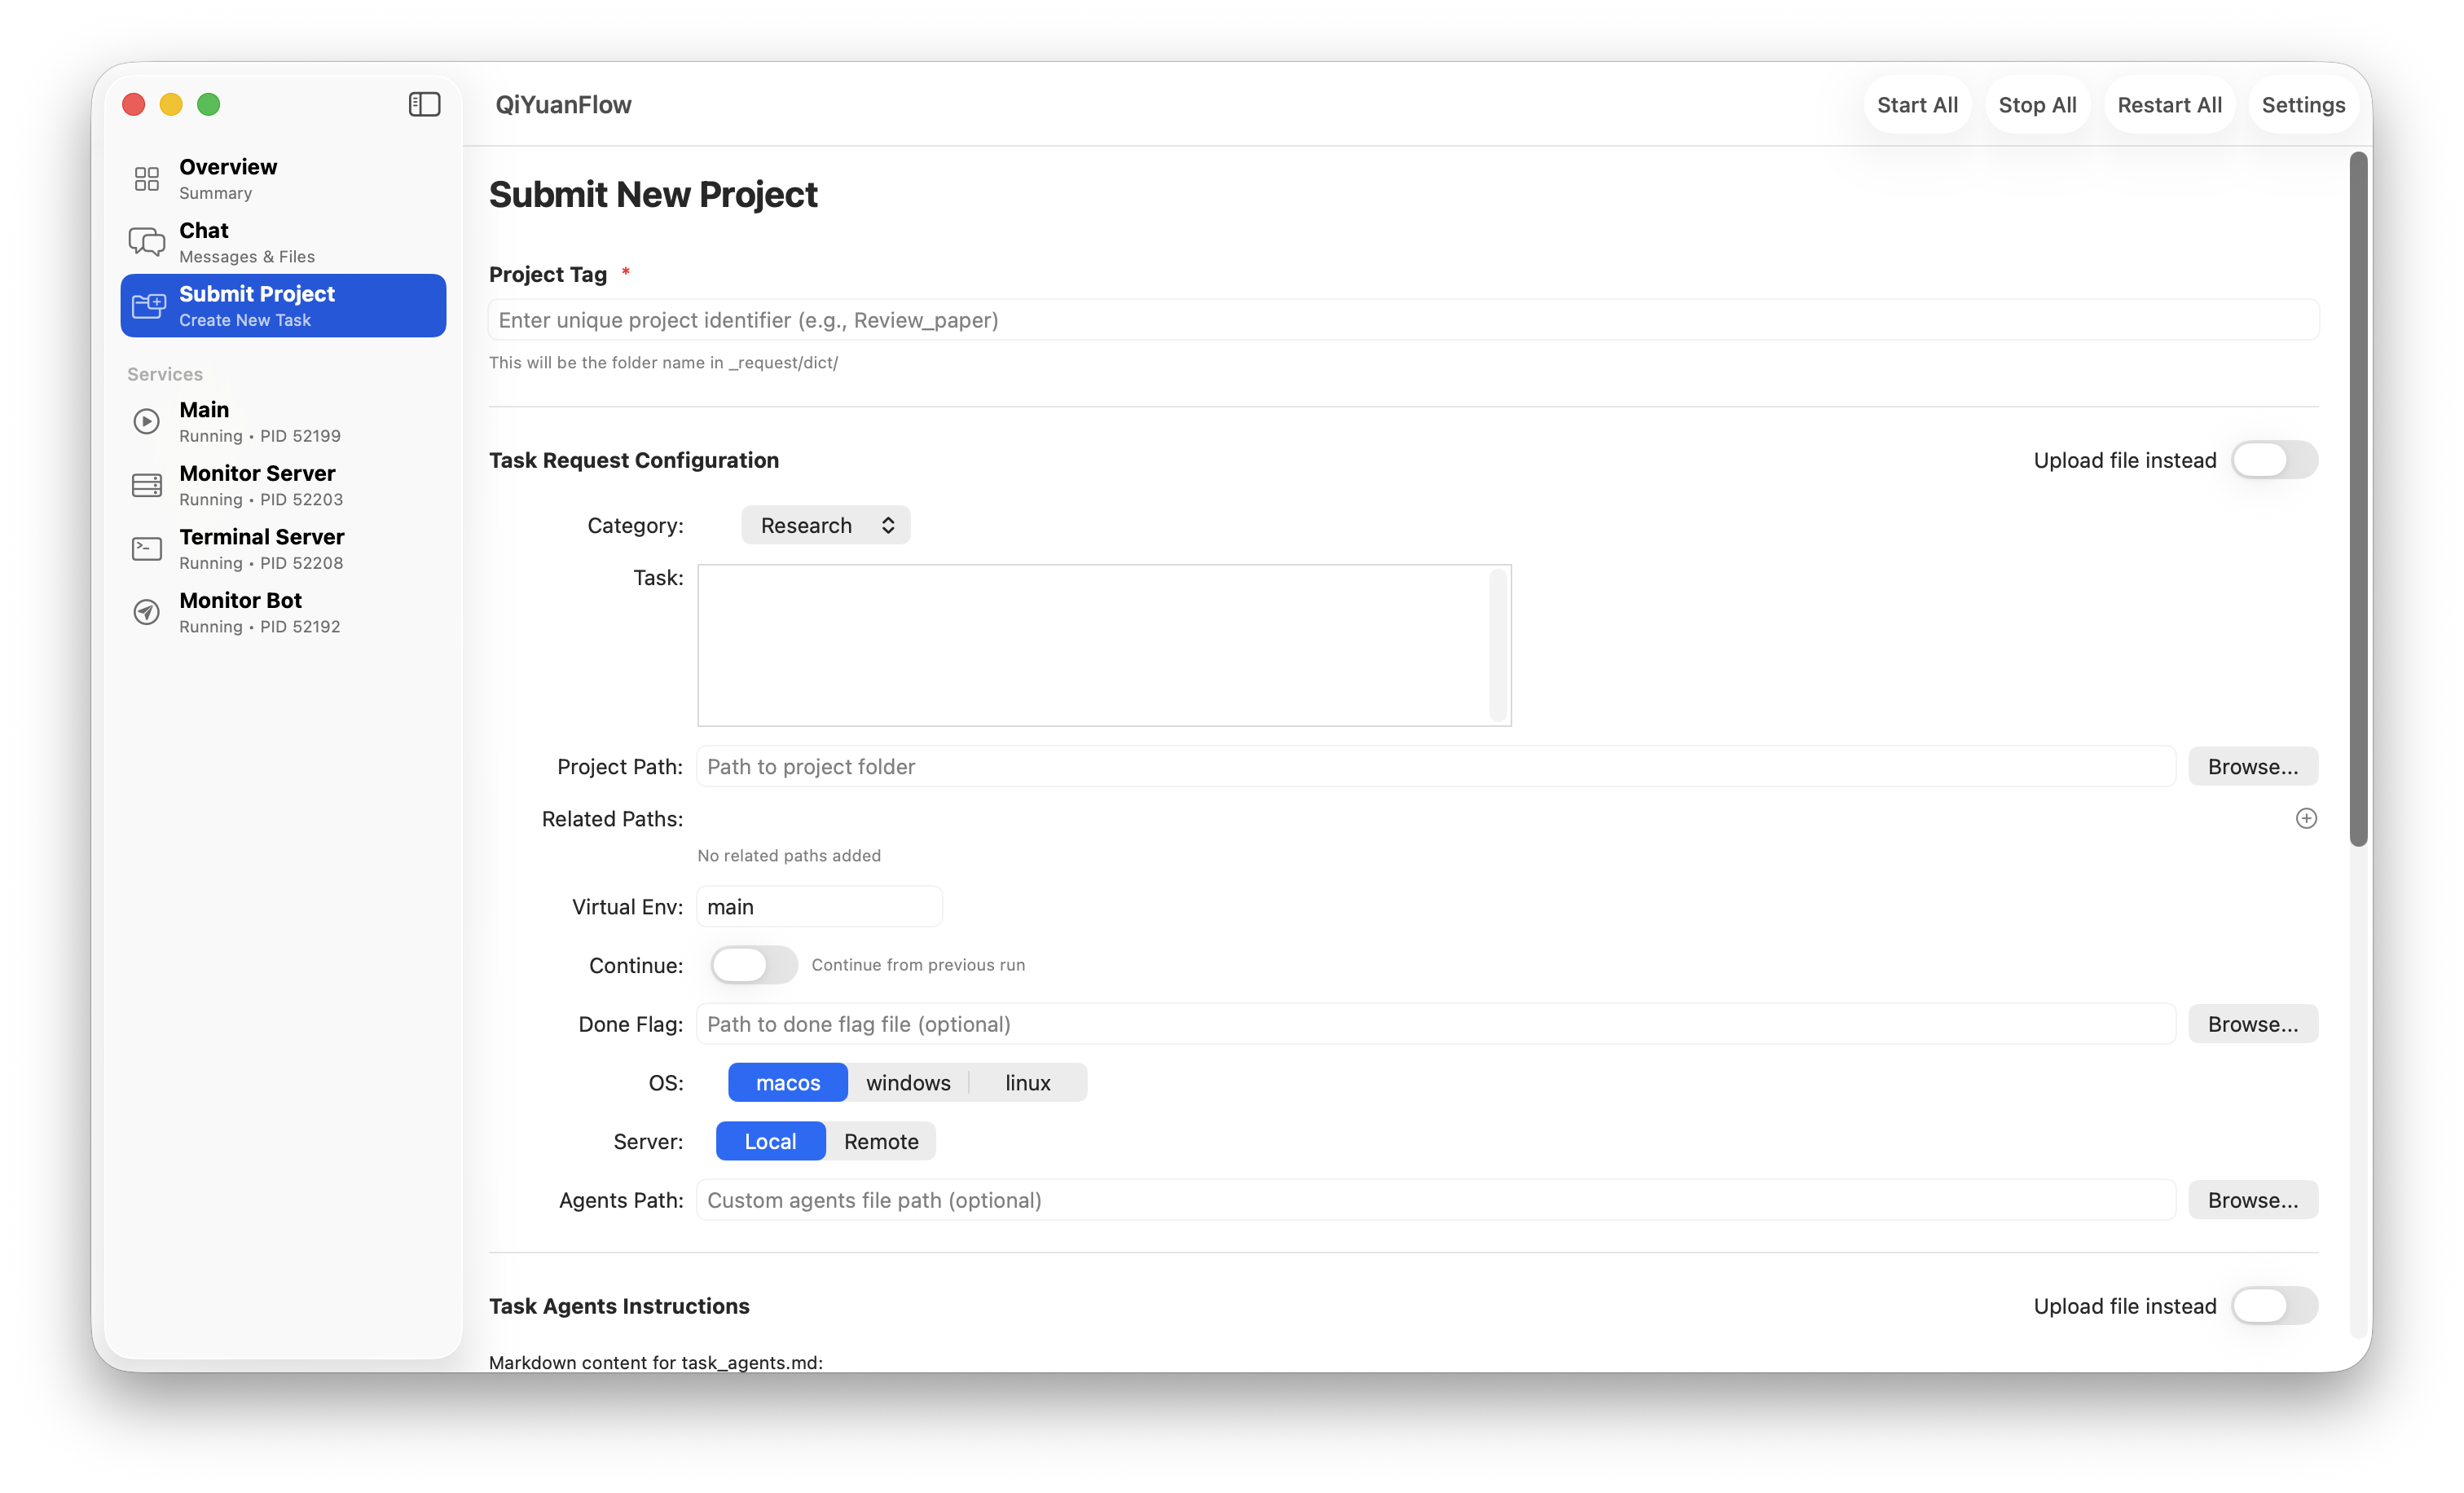Select windows as the OS
2464x1493 pixels.
pyautogui.click(x=908, y=1082)
